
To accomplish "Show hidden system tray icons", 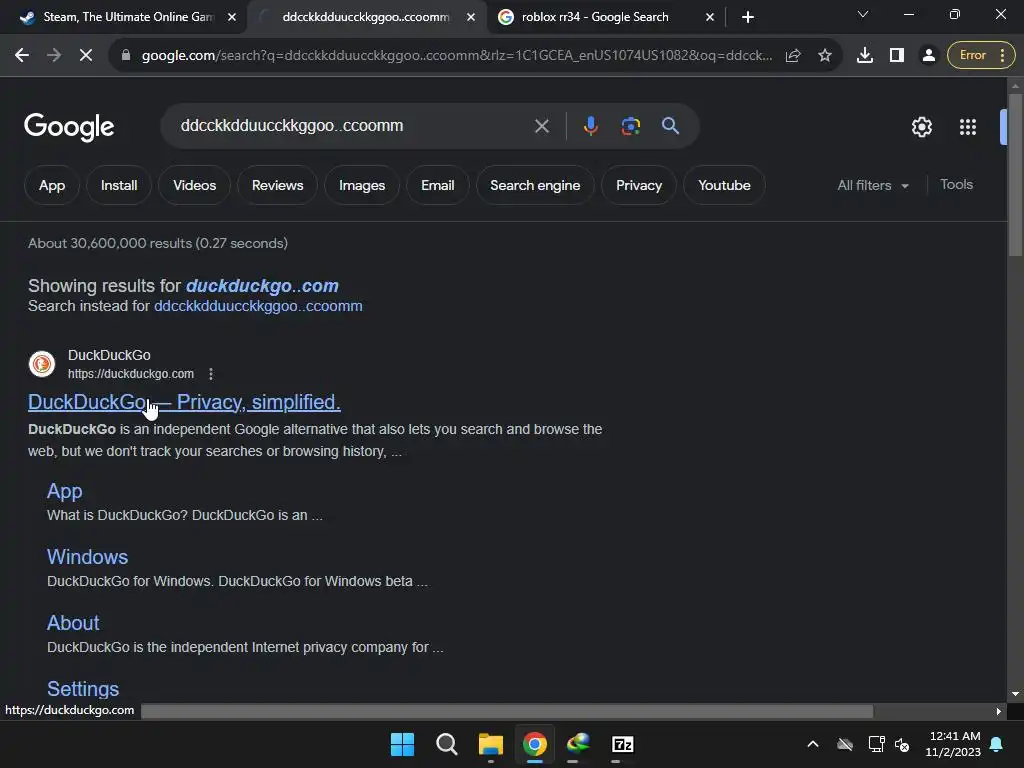I will 812,744.
